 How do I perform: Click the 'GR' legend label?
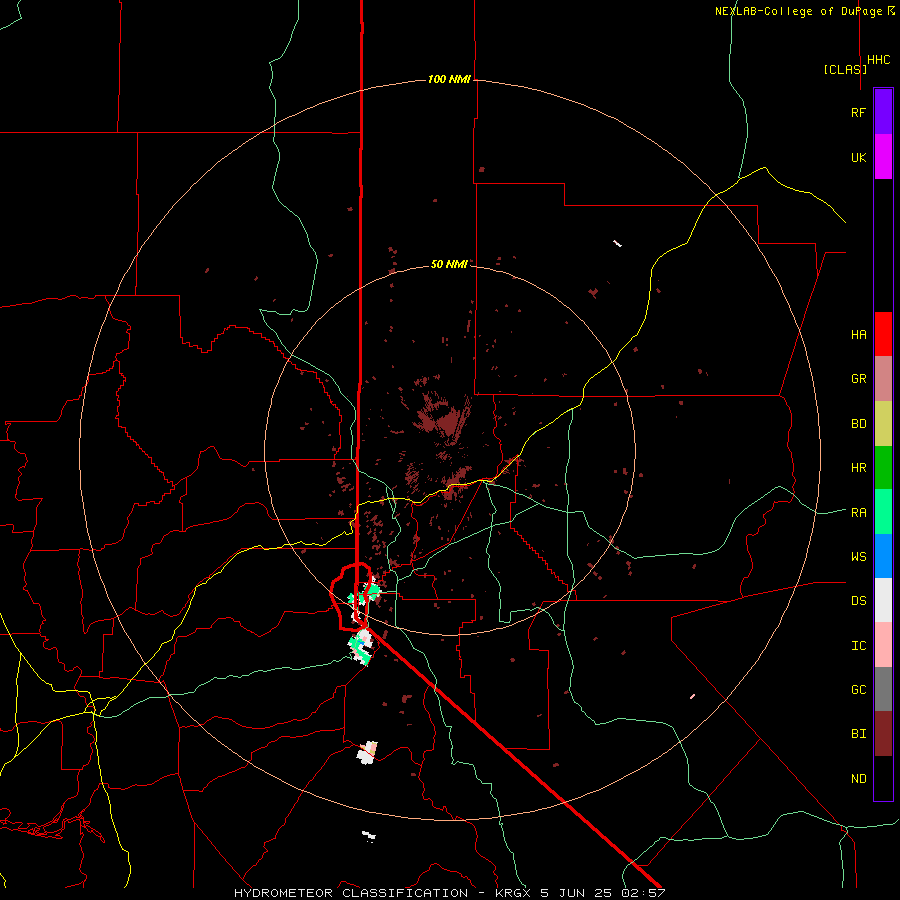[858, 379]
